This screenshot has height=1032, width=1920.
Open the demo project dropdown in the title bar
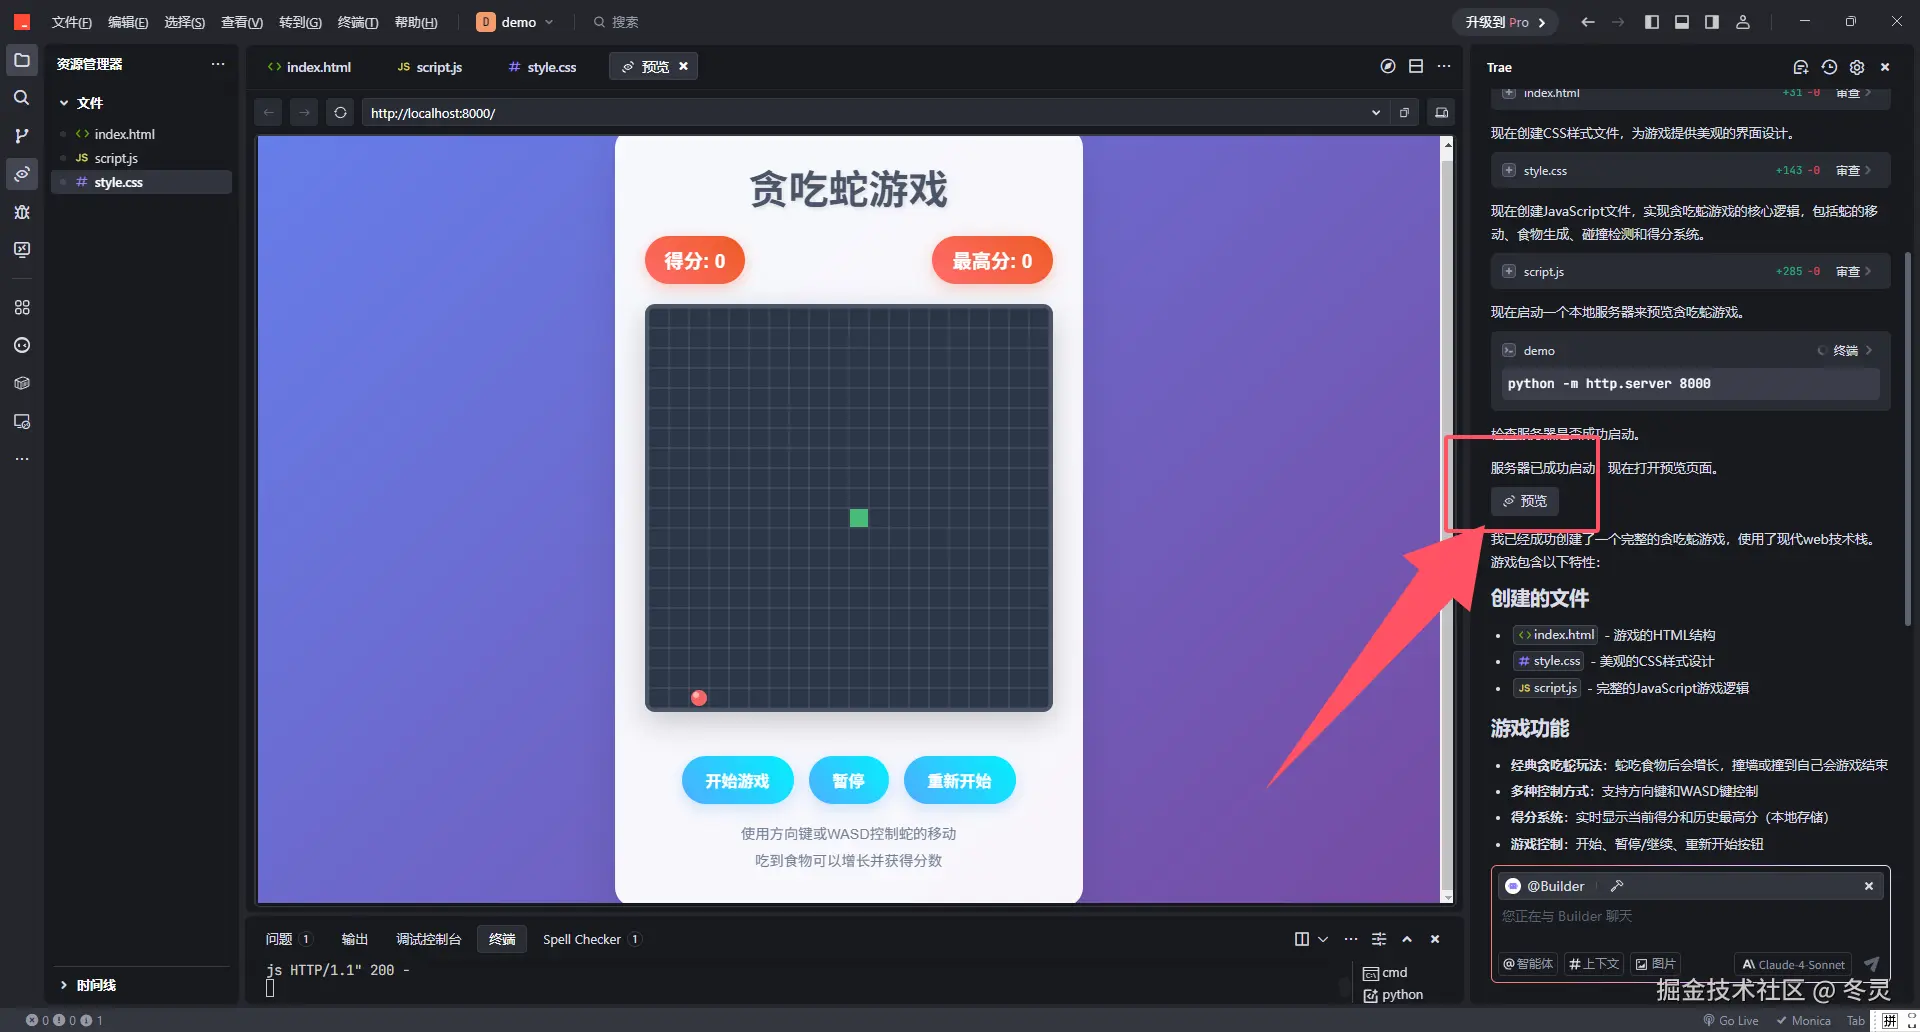(550, 21)
